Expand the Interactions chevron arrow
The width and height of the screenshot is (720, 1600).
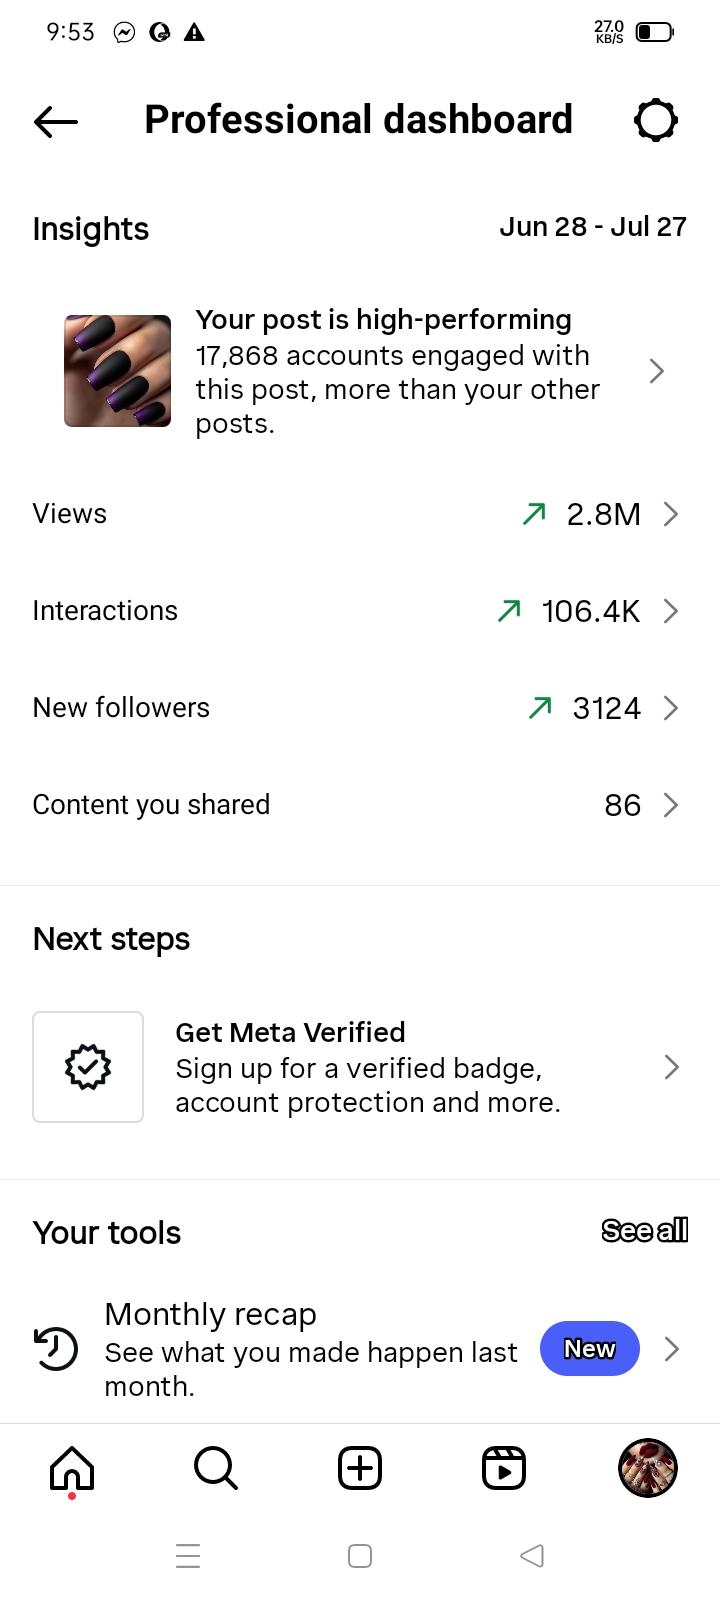671,611
